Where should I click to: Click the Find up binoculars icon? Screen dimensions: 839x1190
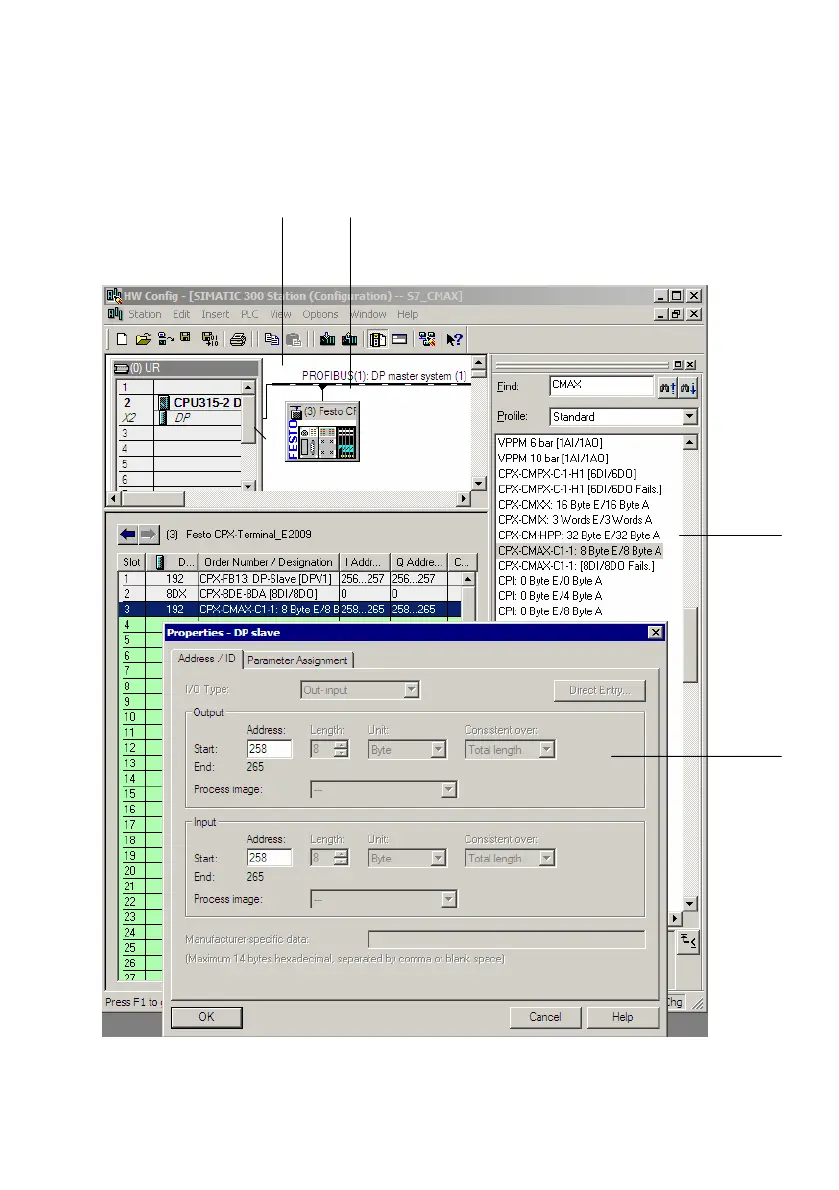tap(668, 388)
